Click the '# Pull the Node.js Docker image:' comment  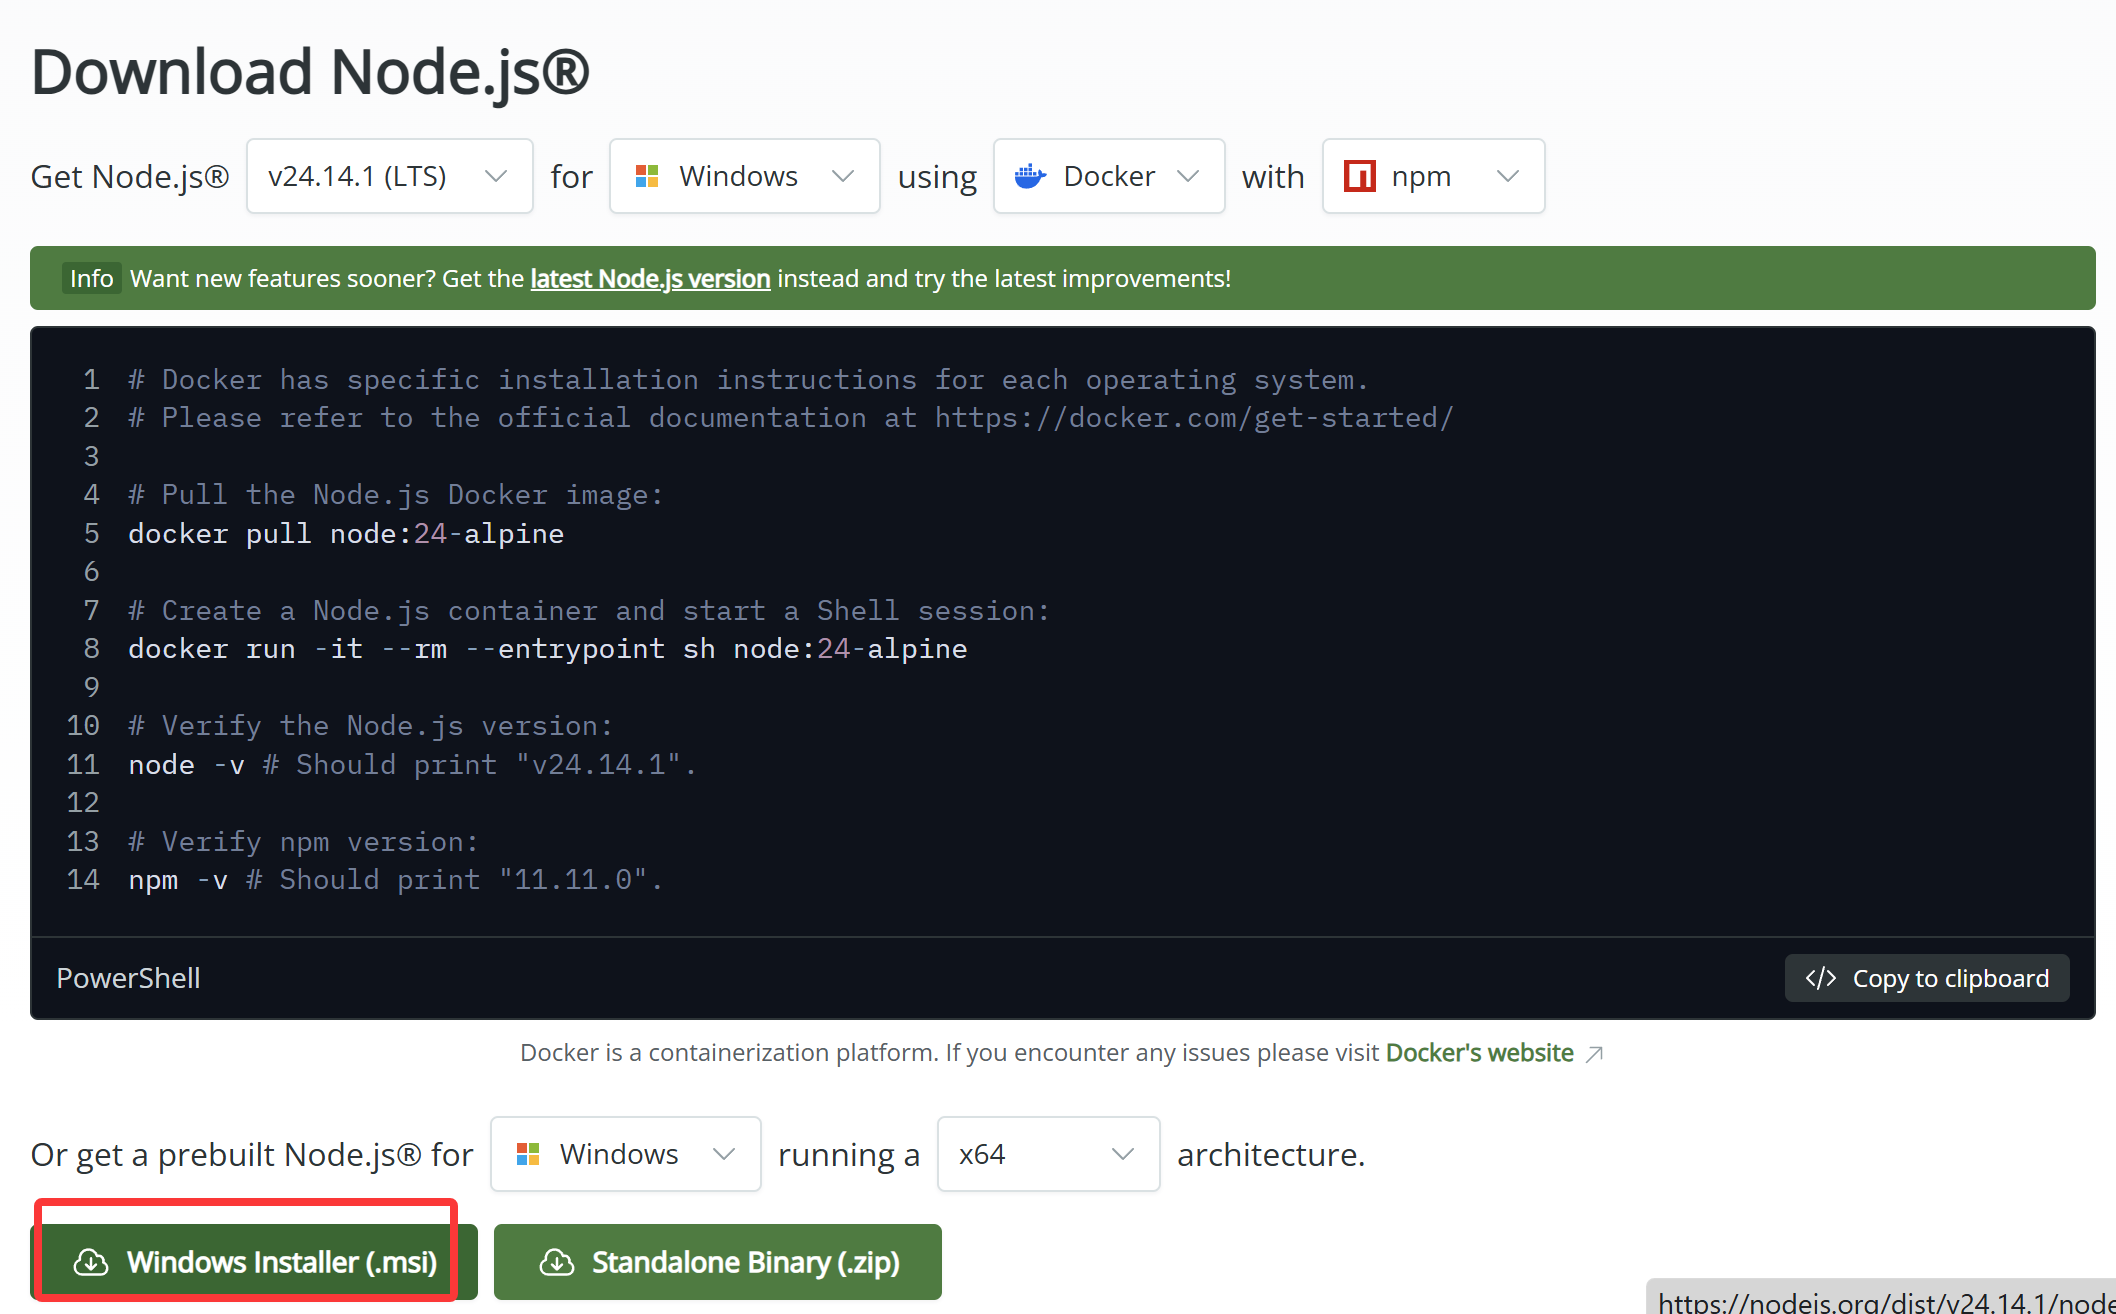click(x=395, y=495)
